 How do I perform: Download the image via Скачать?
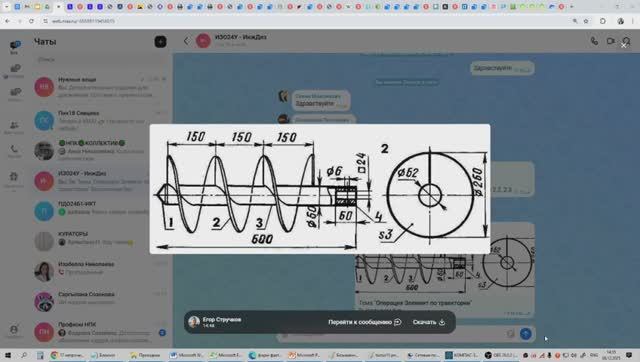429,322
